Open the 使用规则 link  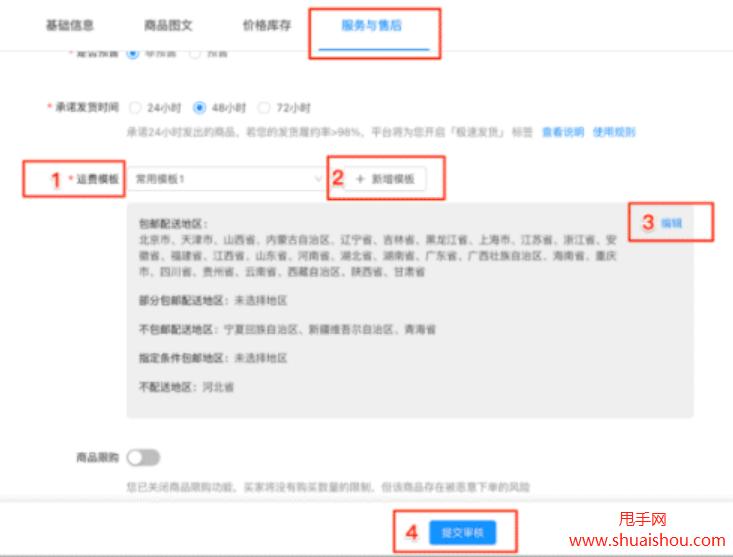614,132
